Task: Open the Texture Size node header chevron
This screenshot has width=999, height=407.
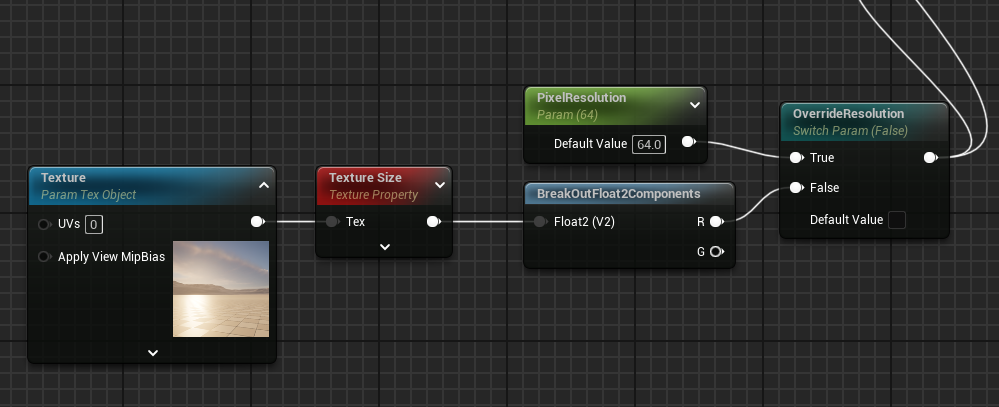Action: [440, 185]
